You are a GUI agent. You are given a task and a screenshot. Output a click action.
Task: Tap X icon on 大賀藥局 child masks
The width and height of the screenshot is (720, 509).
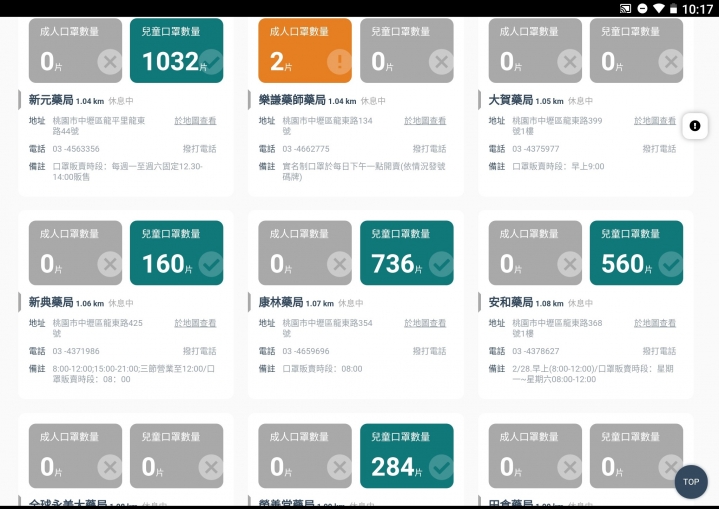(x=670, y=62)
